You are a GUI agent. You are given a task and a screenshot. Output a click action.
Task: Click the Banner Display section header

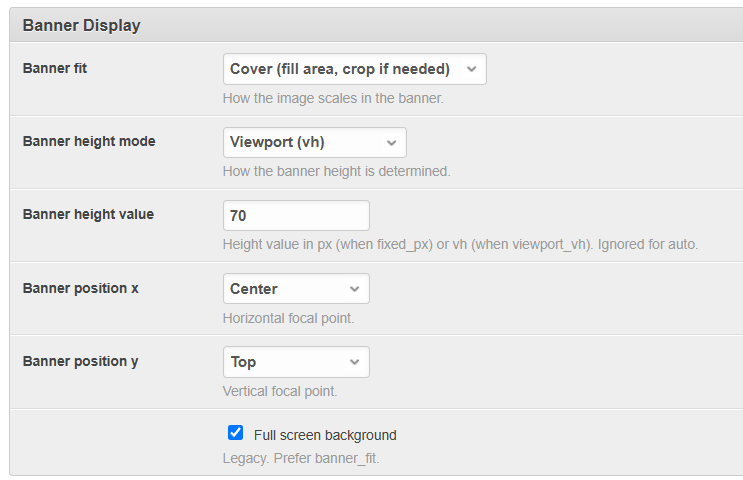pos(82,25)
